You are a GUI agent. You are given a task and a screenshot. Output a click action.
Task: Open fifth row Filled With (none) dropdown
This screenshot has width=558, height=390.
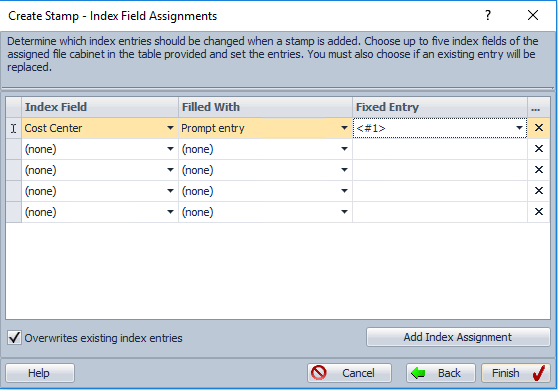point(344,212)
